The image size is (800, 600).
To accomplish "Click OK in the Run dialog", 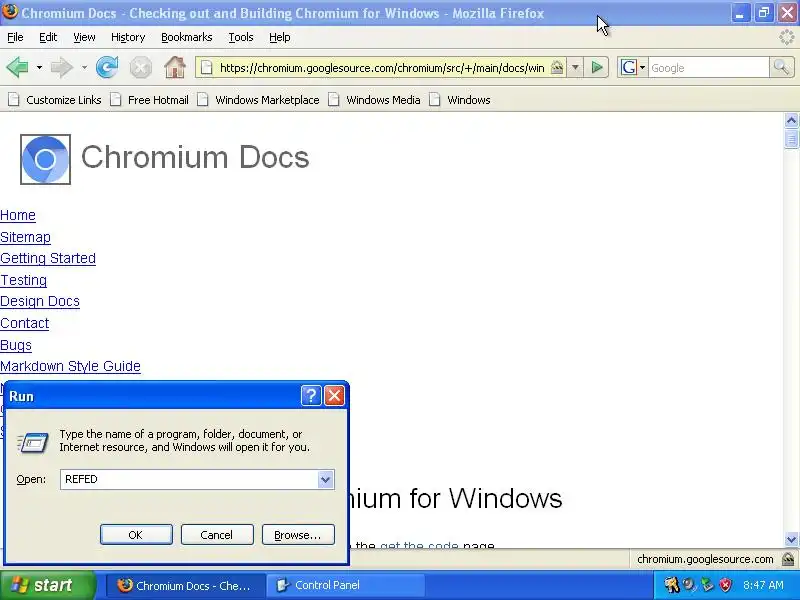I will click(x=136, y=535).
